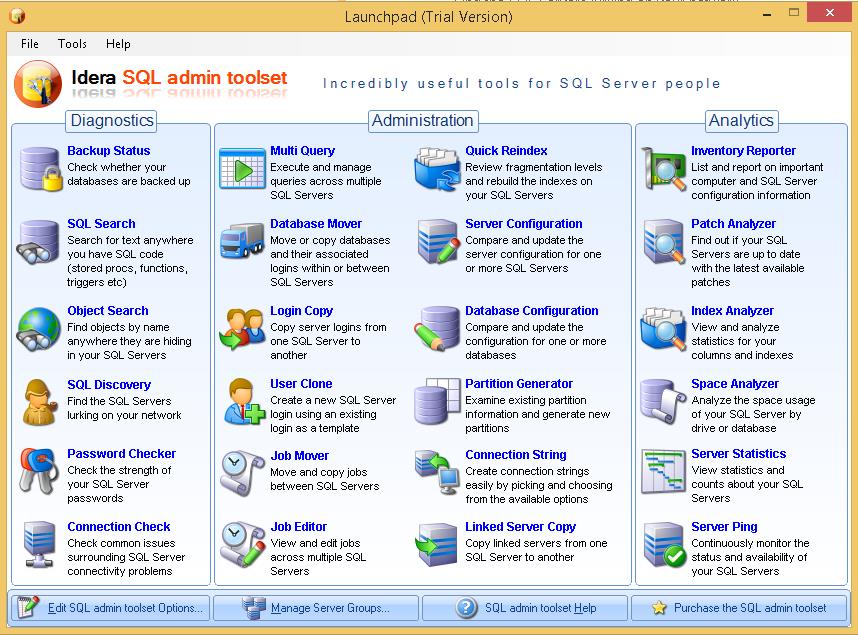
Task: Click the Space Analyzer link
Action: pos(735,384)
